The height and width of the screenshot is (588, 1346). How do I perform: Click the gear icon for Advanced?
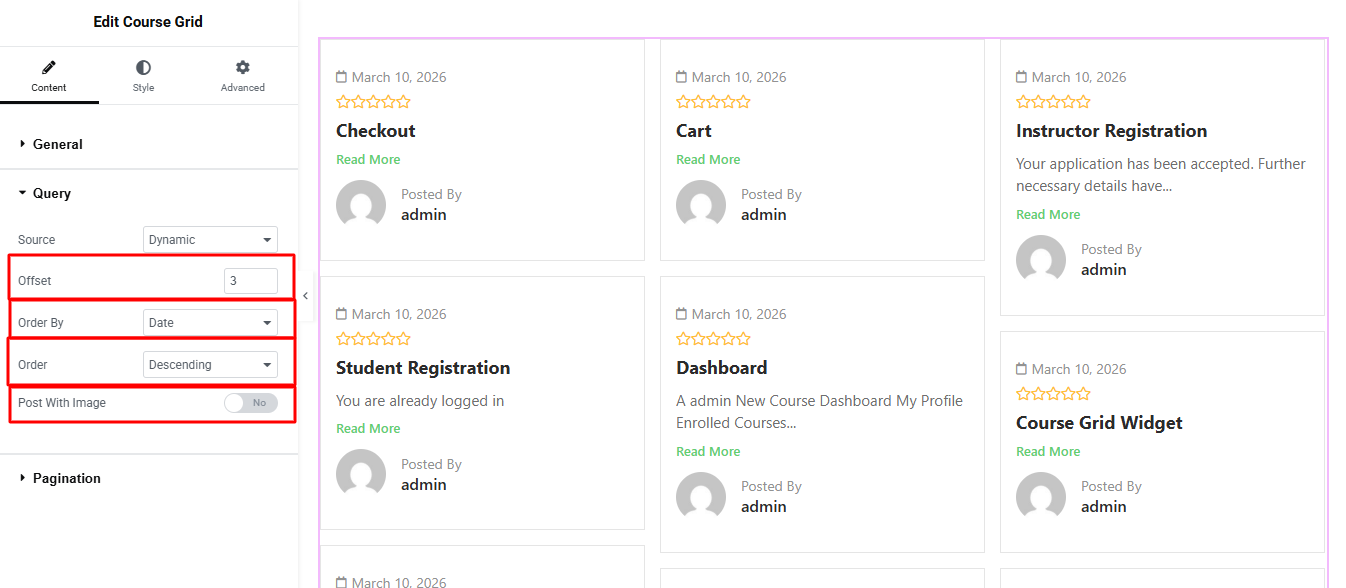242,68
